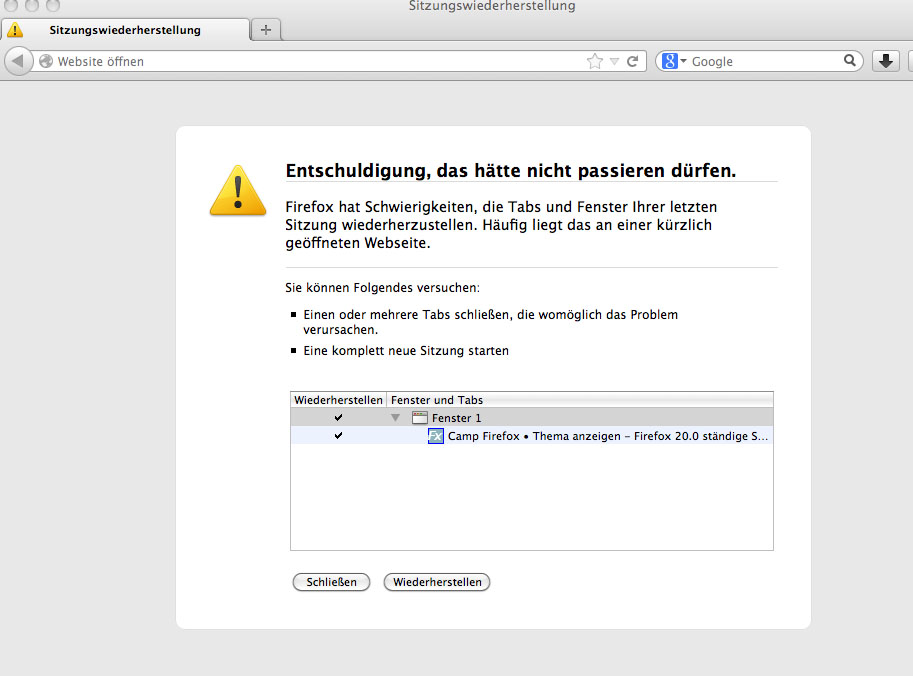This screenshot has height=676, width=913.
Task: Click the magnifier search icon
Action: (850, 61)
